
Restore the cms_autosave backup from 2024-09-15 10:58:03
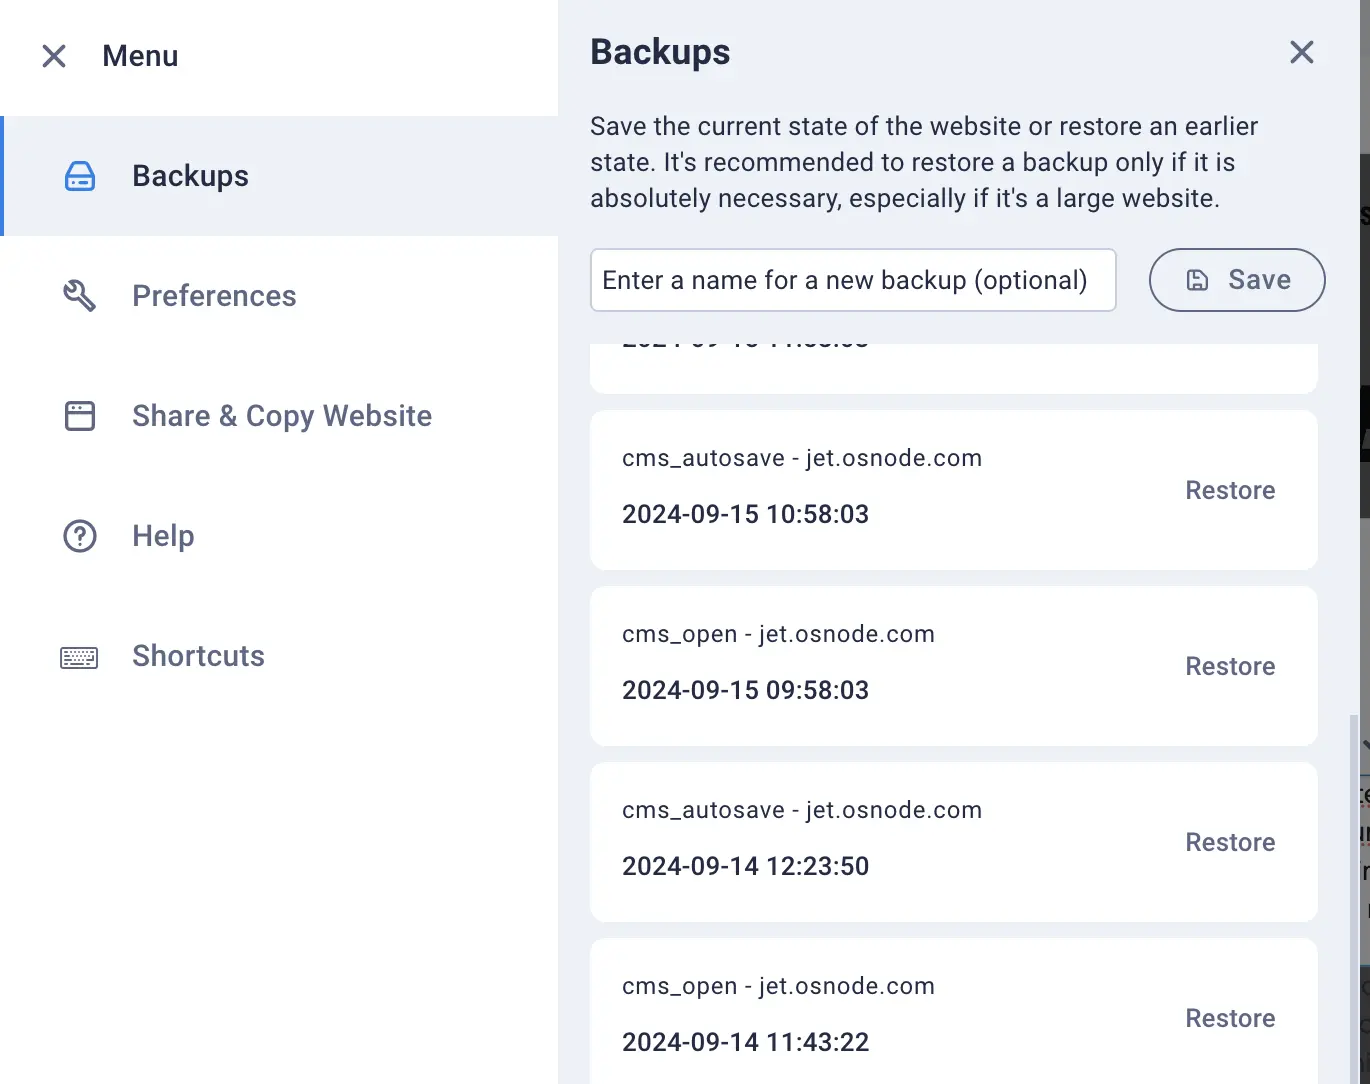[x=1230, y=490]
